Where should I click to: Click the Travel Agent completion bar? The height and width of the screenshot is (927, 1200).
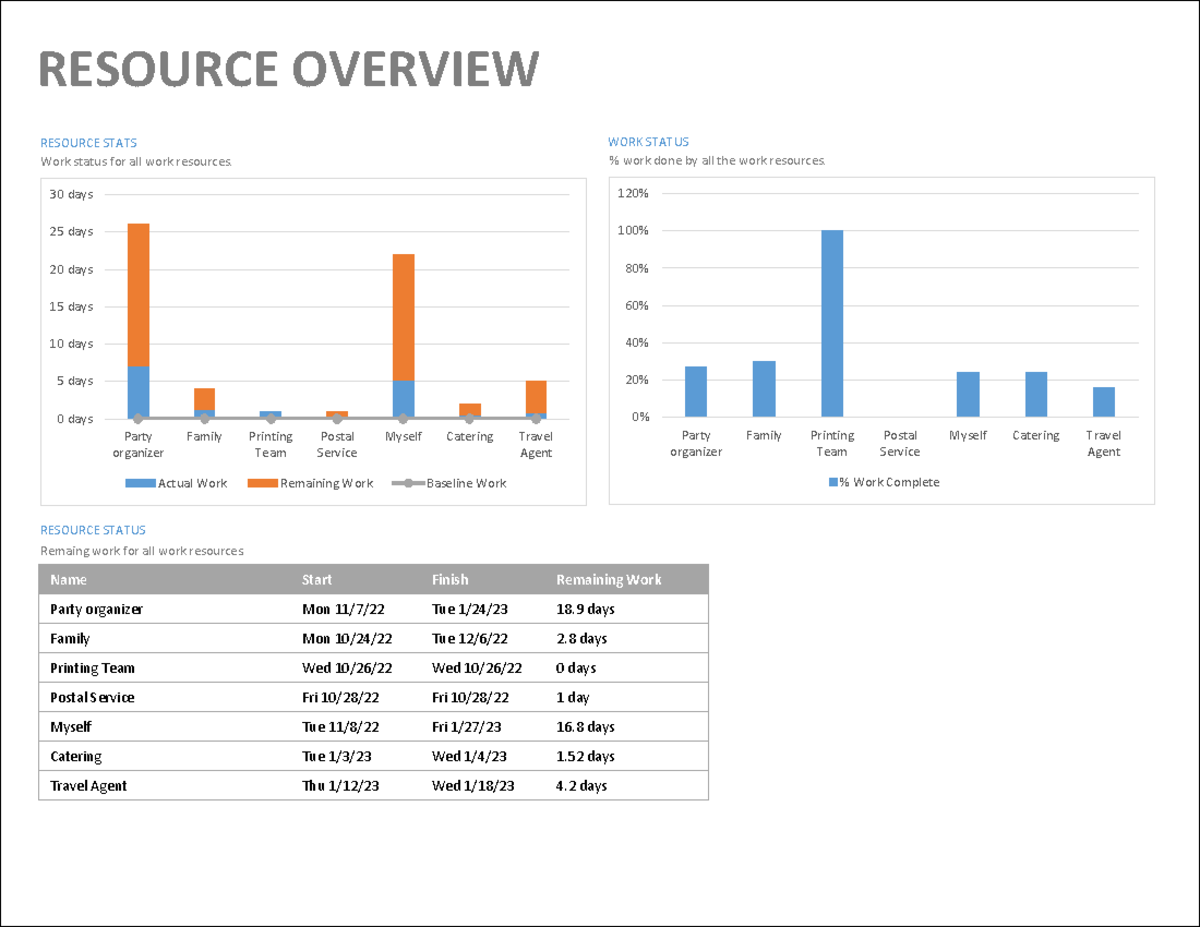[x=1102, y=400]
